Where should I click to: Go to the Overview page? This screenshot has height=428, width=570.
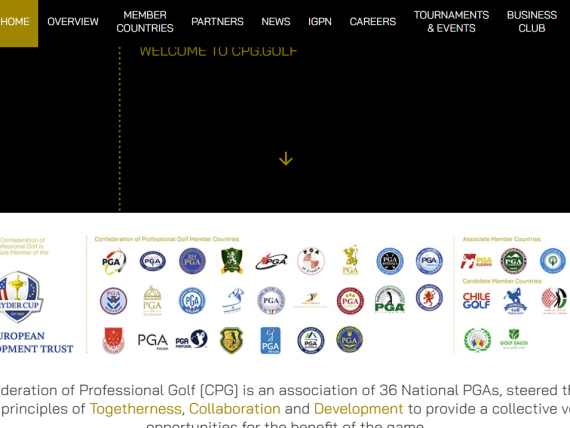coord(73,22)
